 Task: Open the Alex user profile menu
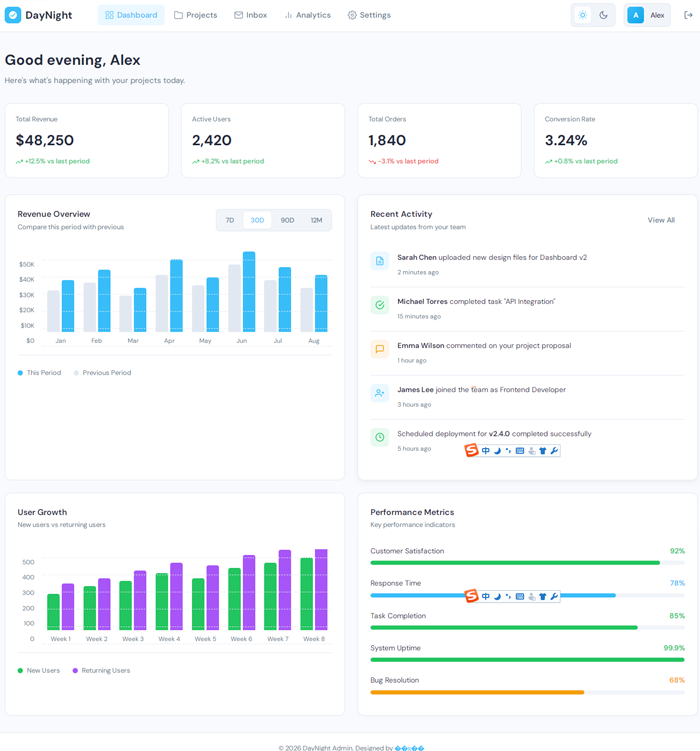coord(647,15)
